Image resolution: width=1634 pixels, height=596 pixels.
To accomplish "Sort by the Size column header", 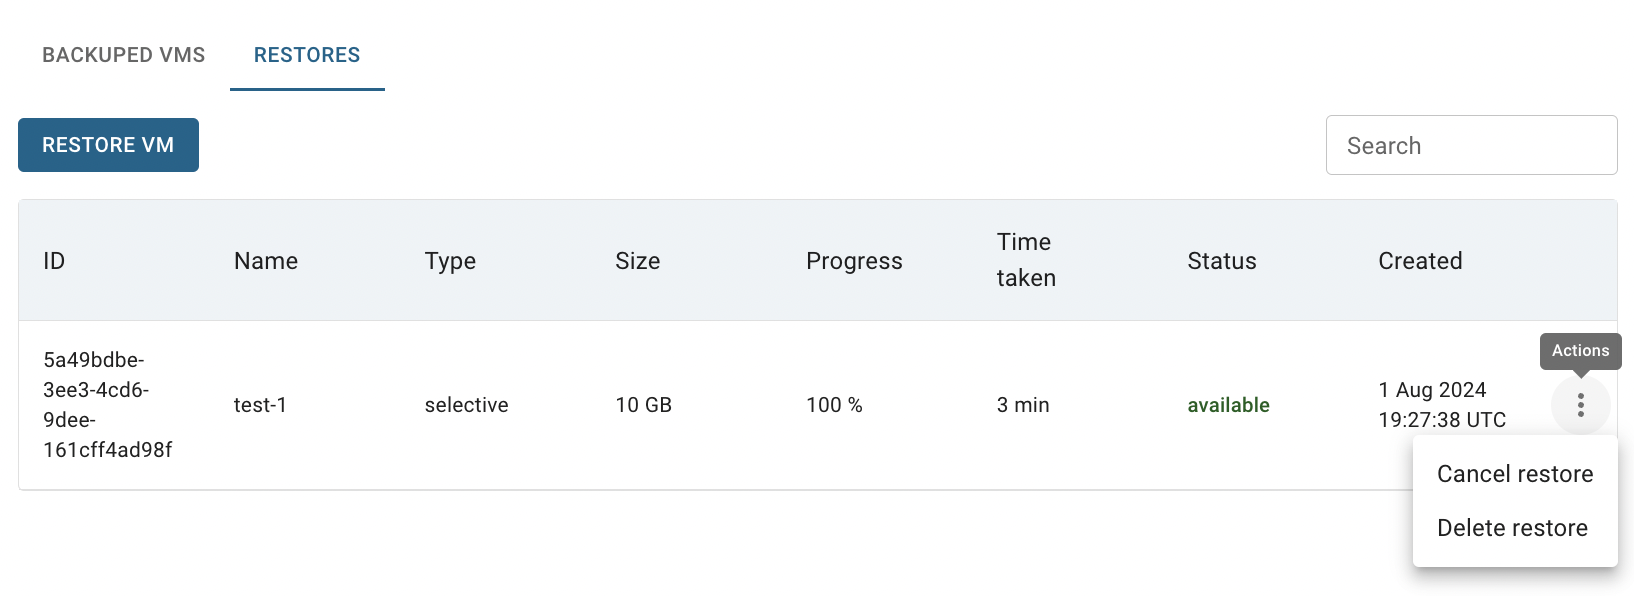I will [638, 261].
